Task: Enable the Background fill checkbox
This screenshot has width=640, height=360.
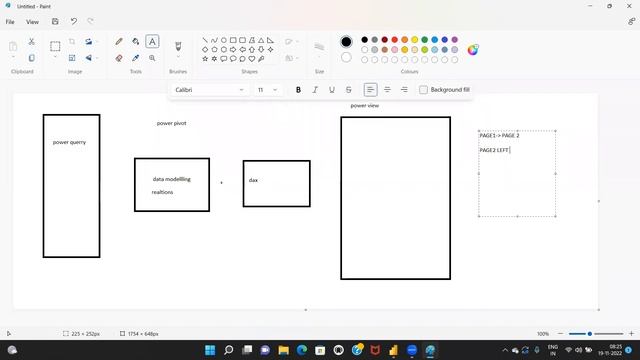Action: point(423,90)
